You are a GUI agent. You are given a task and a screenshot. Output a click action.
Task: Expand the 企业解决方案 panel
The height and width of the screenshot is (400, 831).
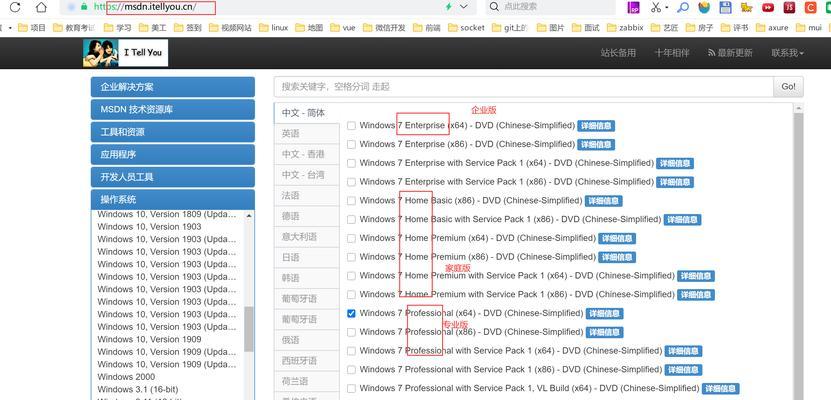point(173,87)
